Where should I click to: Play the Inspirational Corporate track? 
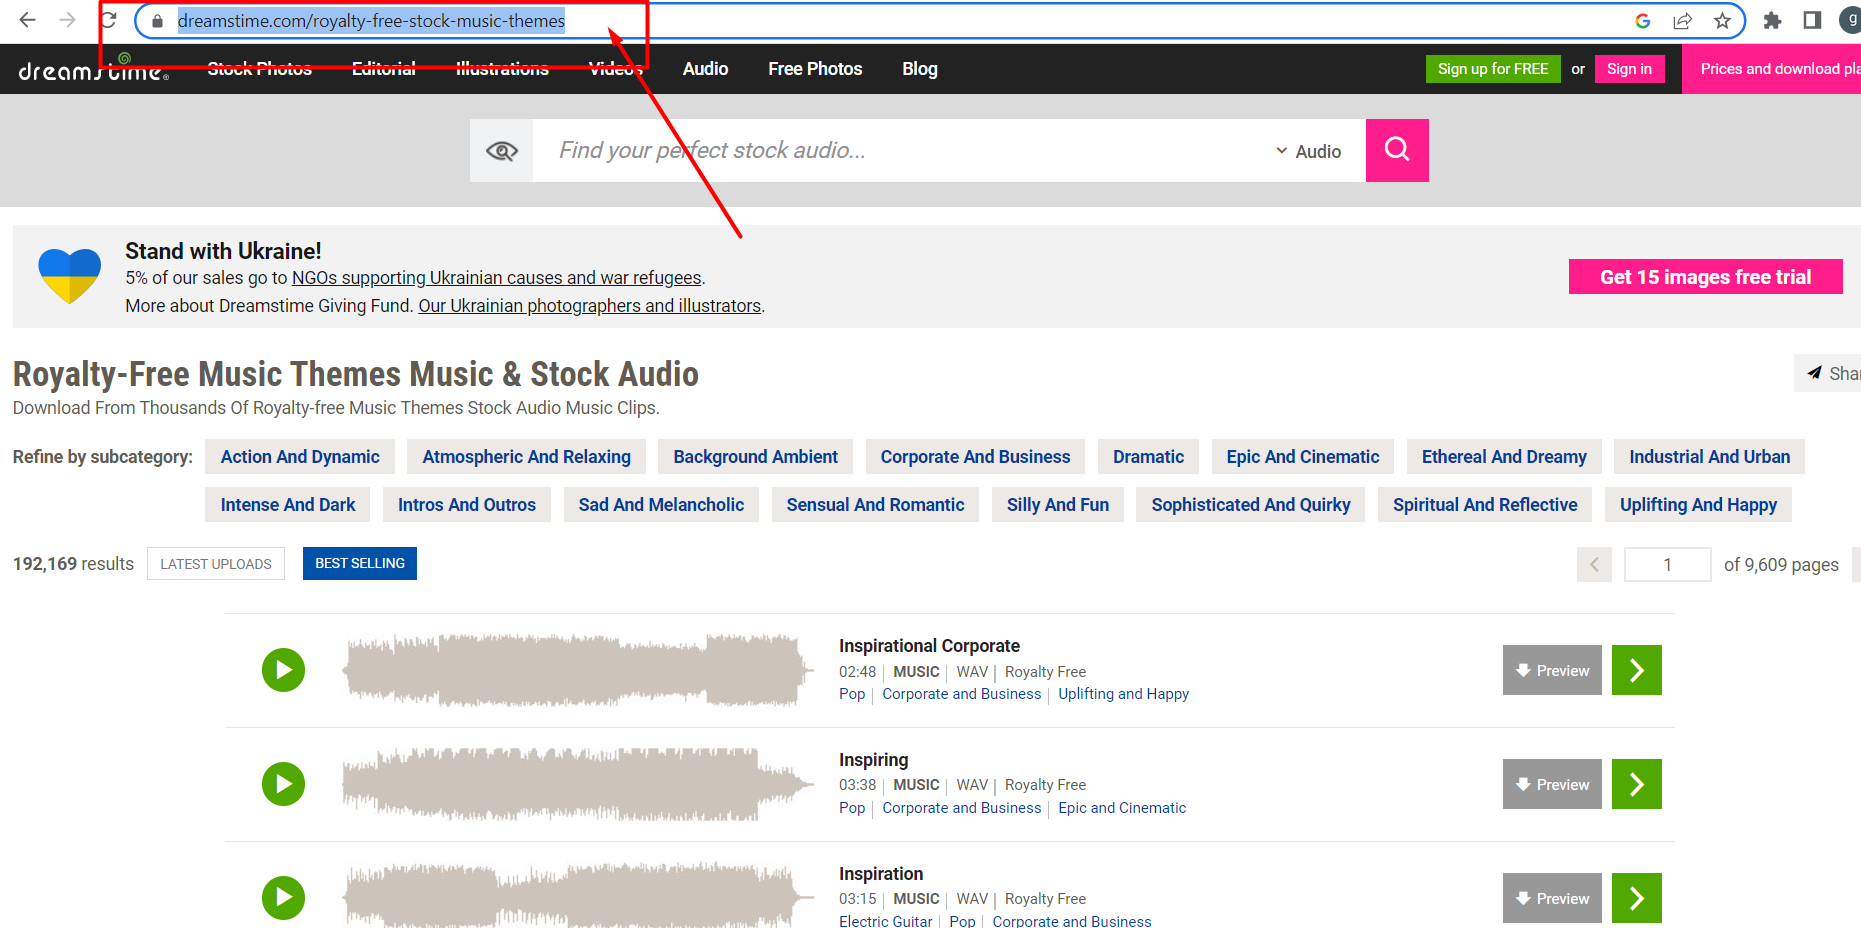coord(283,670)
